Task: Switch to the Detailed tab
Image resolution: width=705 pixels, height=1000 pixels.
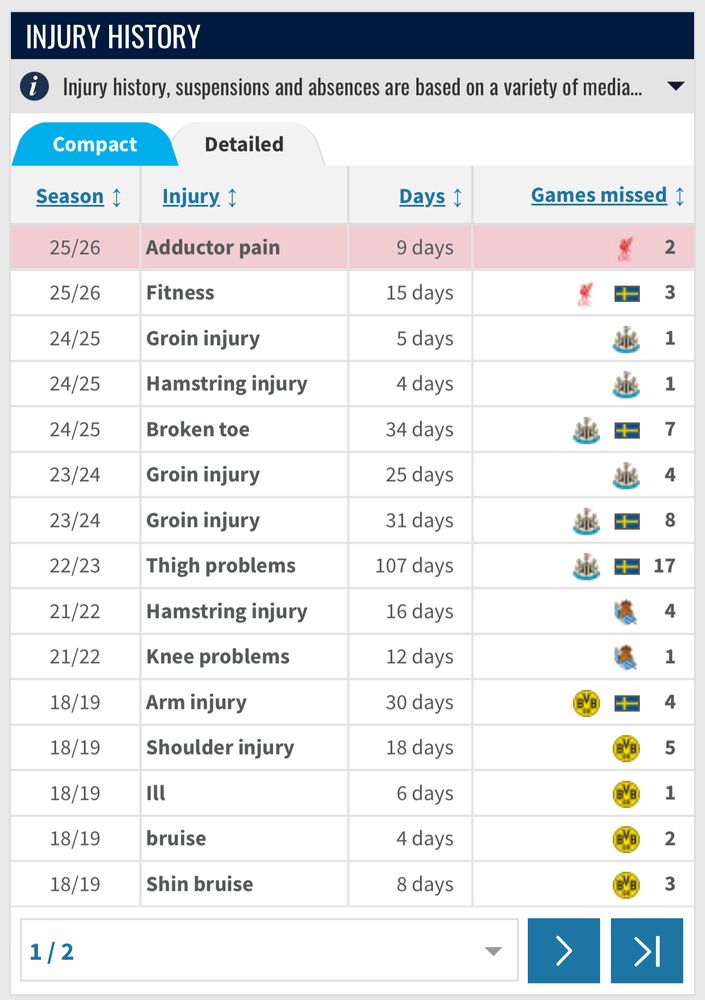Action: point(244,144)
